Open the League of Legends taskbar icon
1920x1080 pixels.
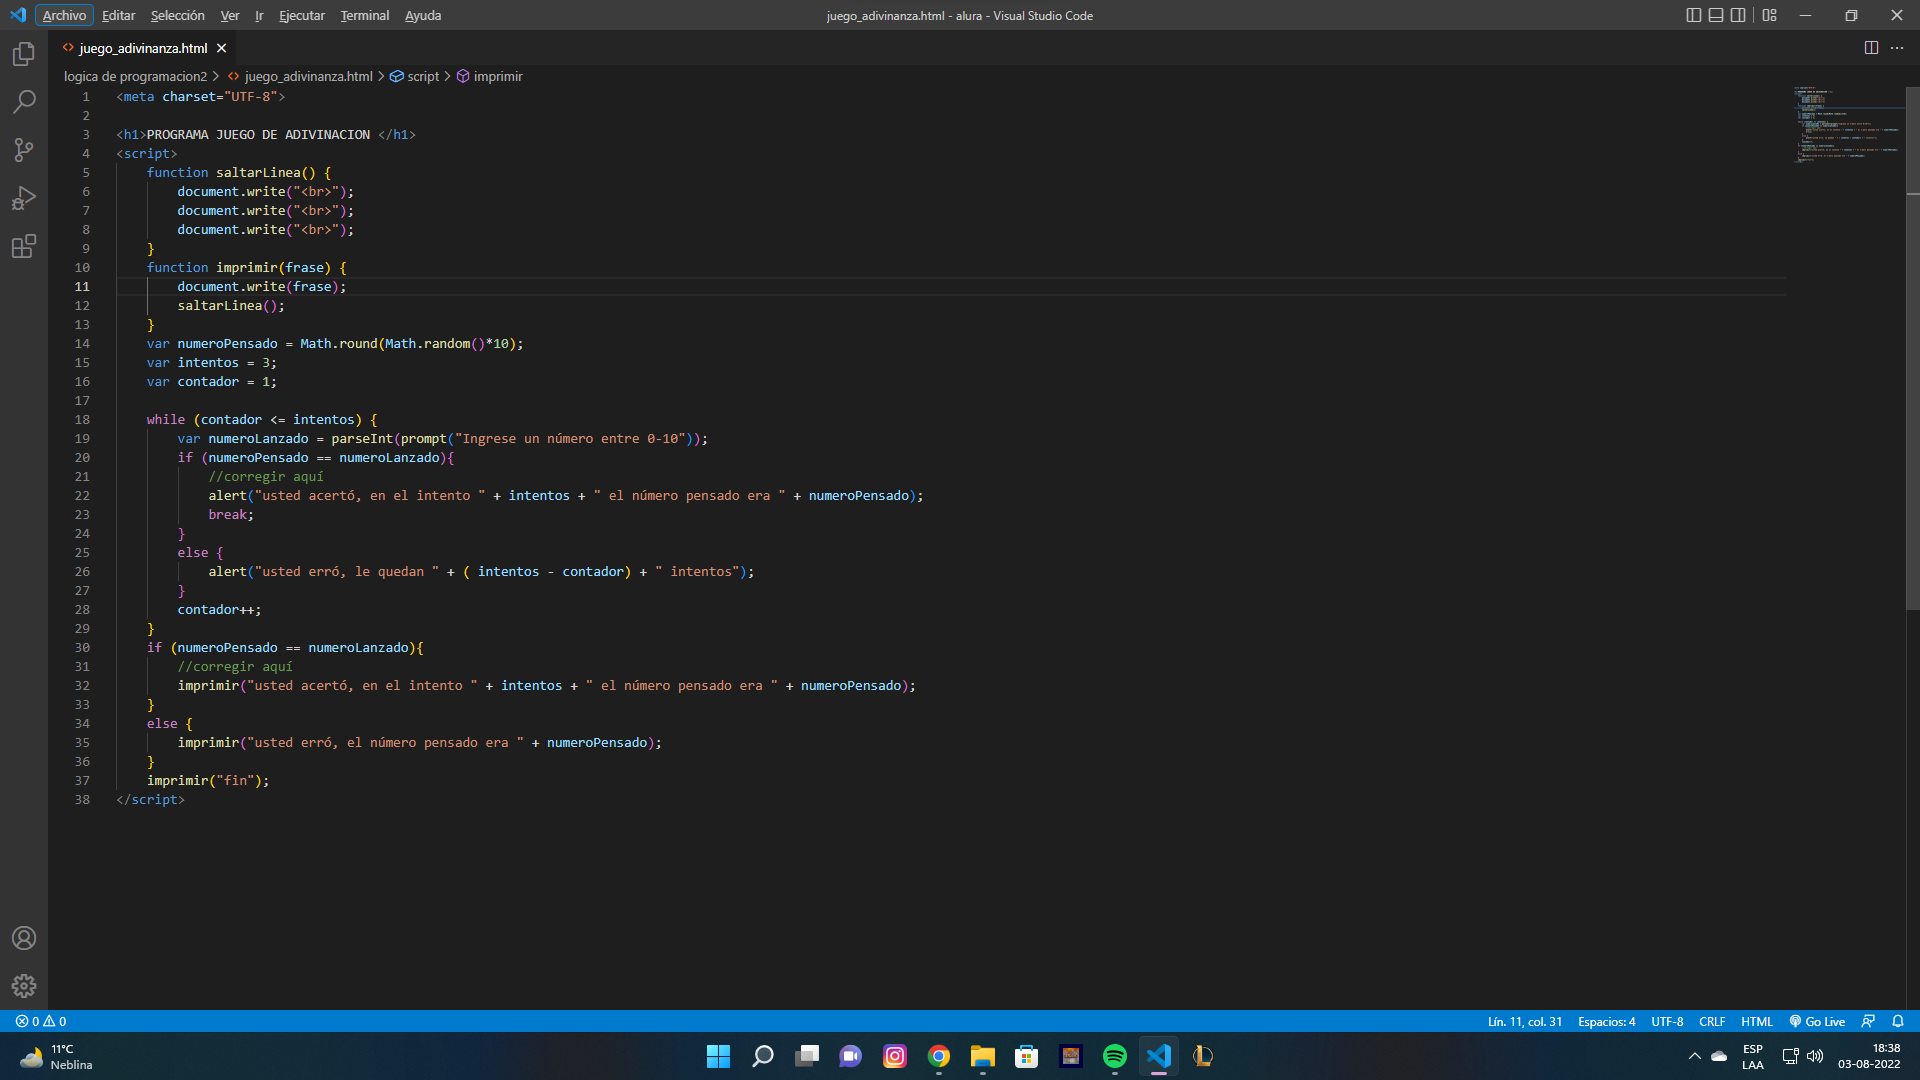[1203, 1056]
